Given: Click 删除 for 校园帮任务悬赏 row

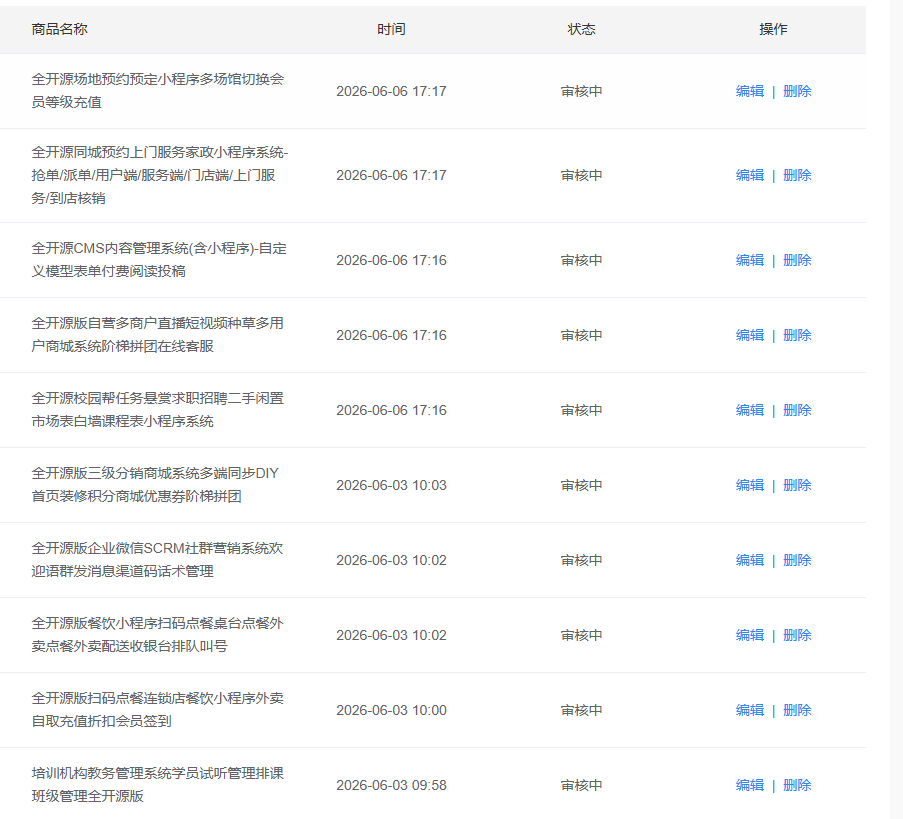Looking at the screenshot, I should click(x=797, y=410).
